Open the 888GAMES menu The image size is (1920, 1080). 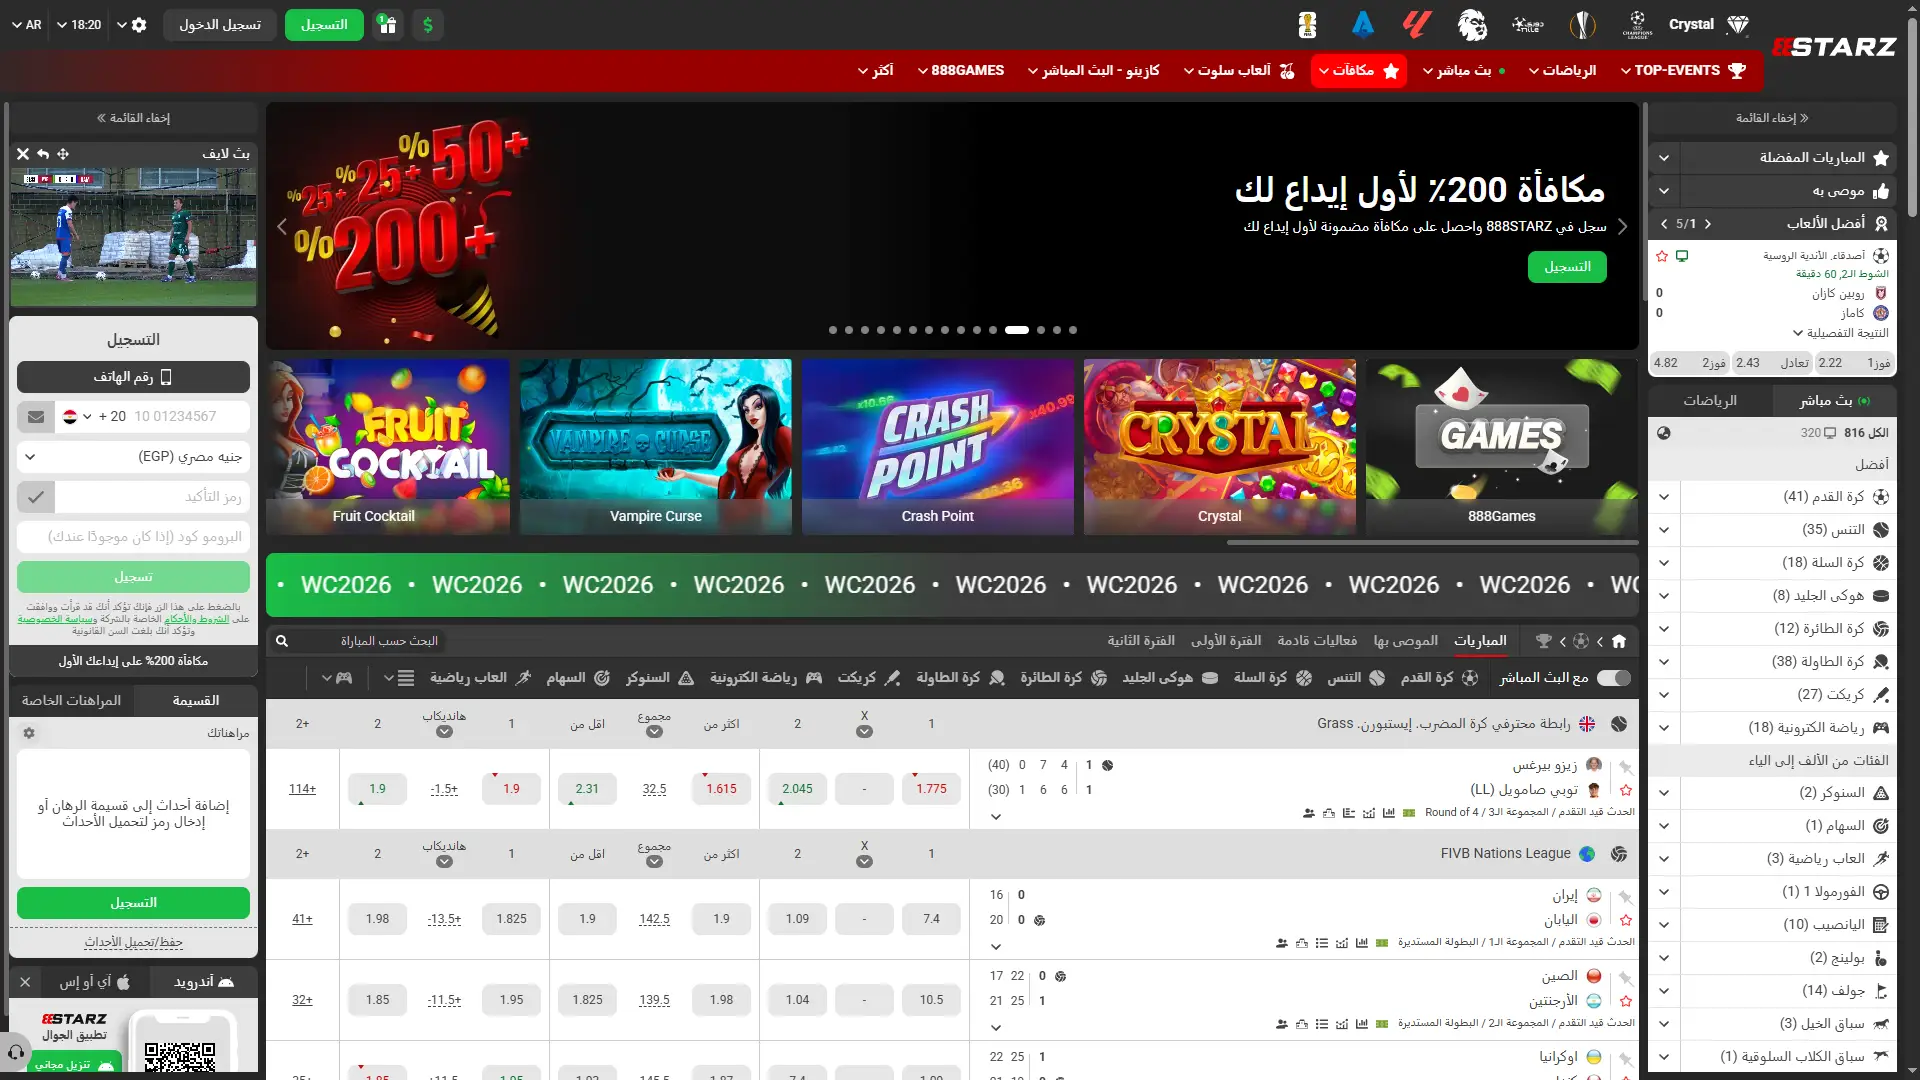[x=961, y=71]
